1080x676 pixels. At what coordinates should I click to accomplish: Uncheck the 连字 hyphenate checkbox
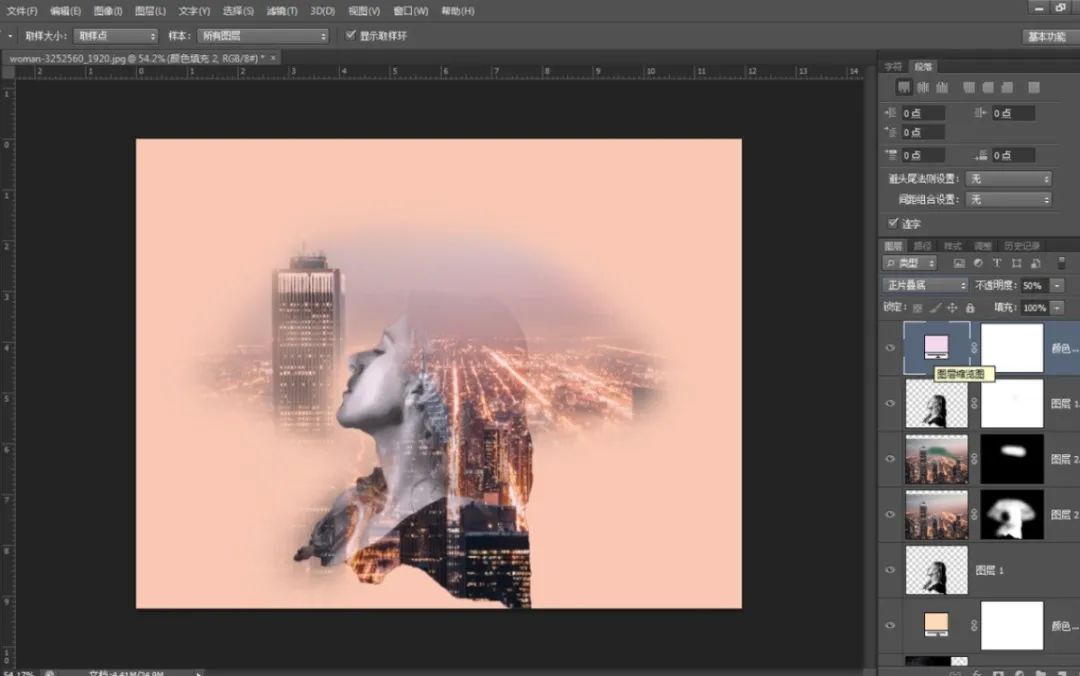click(x=893, y=223)
